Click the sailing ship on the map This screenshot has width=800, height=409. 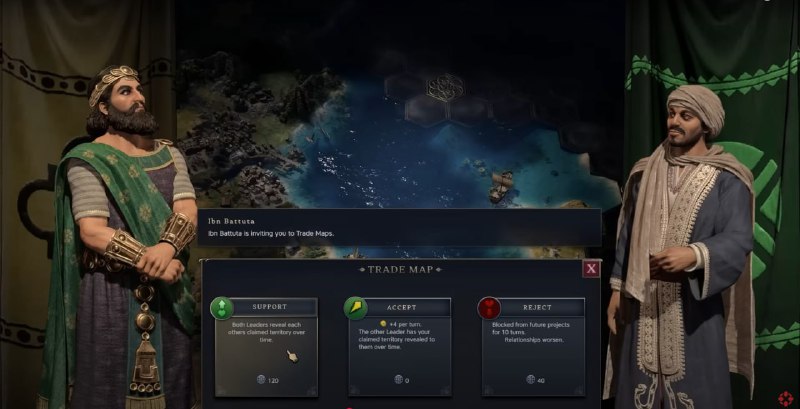point(501,186)
